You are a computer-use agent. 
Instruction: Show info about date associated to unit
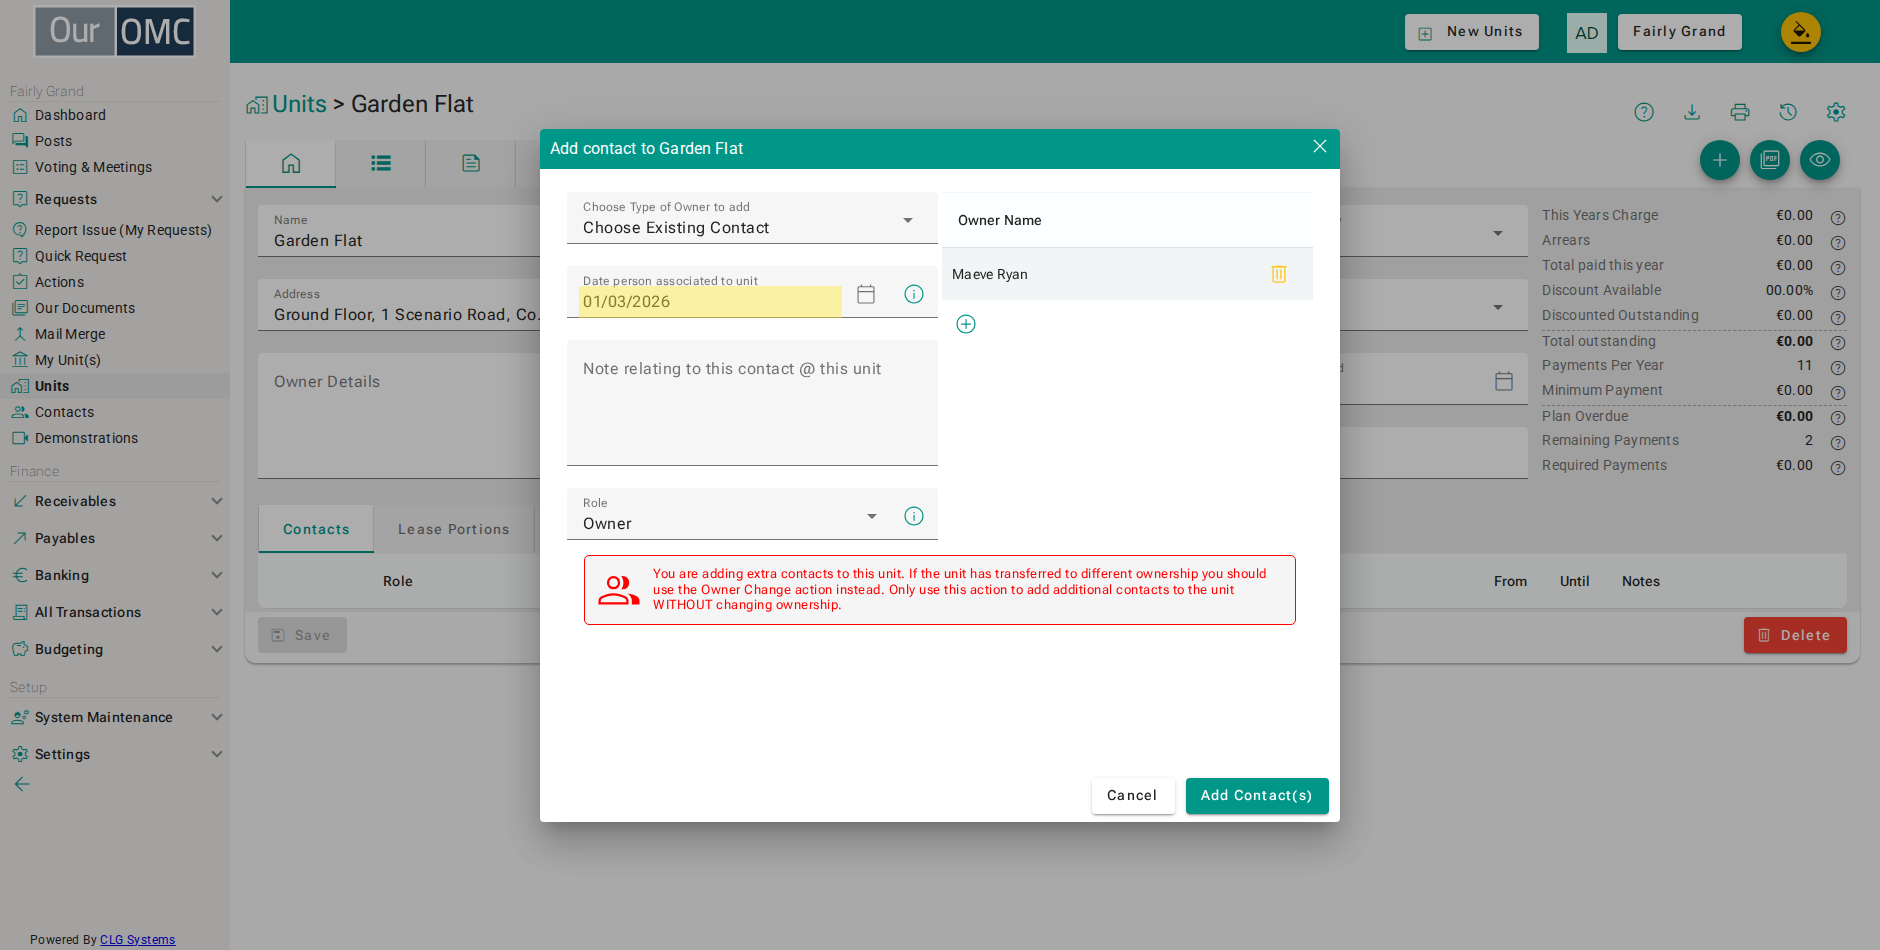click(x=914, y=294)
